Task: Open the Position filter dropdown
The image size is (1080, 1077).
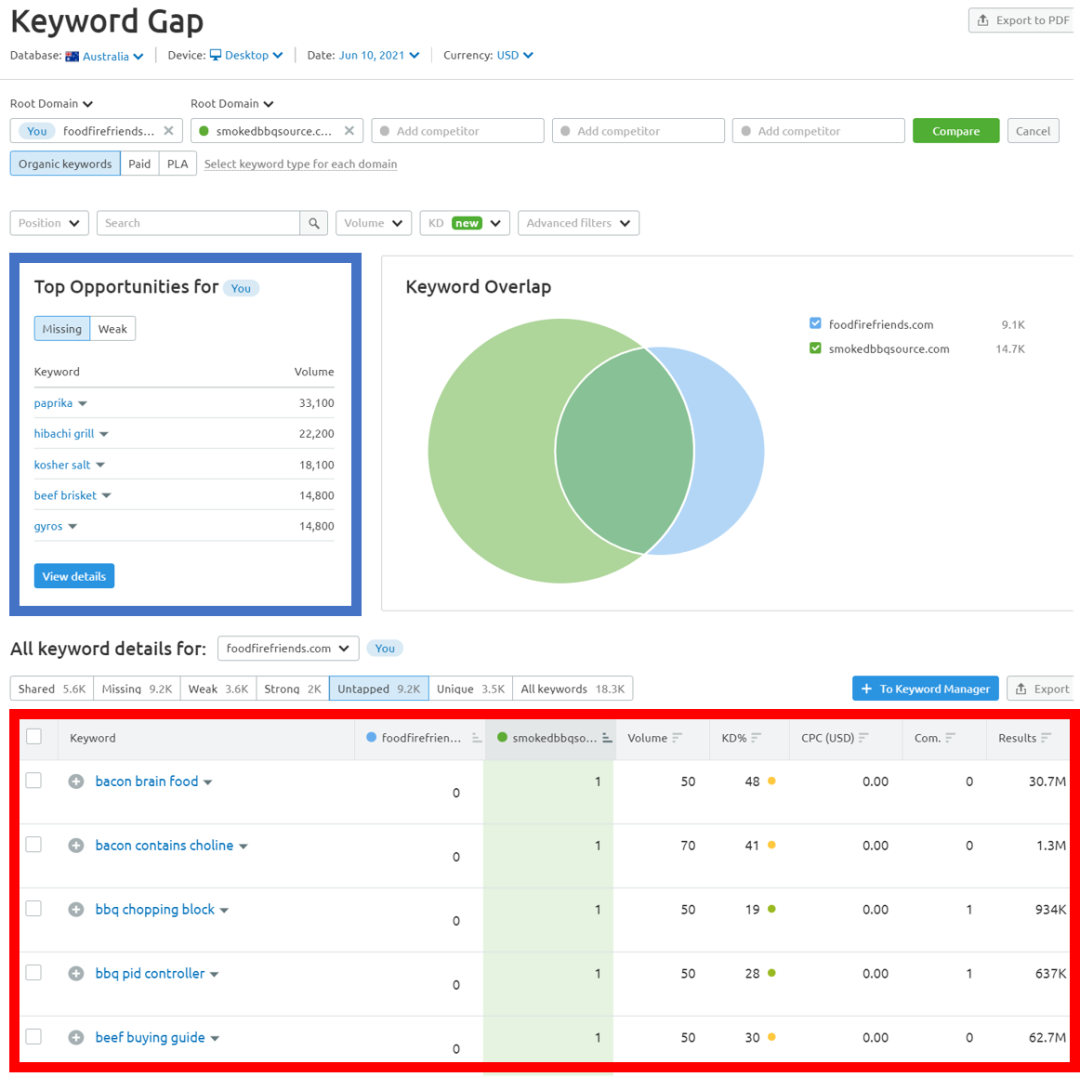Action: (x=49, y=223)
